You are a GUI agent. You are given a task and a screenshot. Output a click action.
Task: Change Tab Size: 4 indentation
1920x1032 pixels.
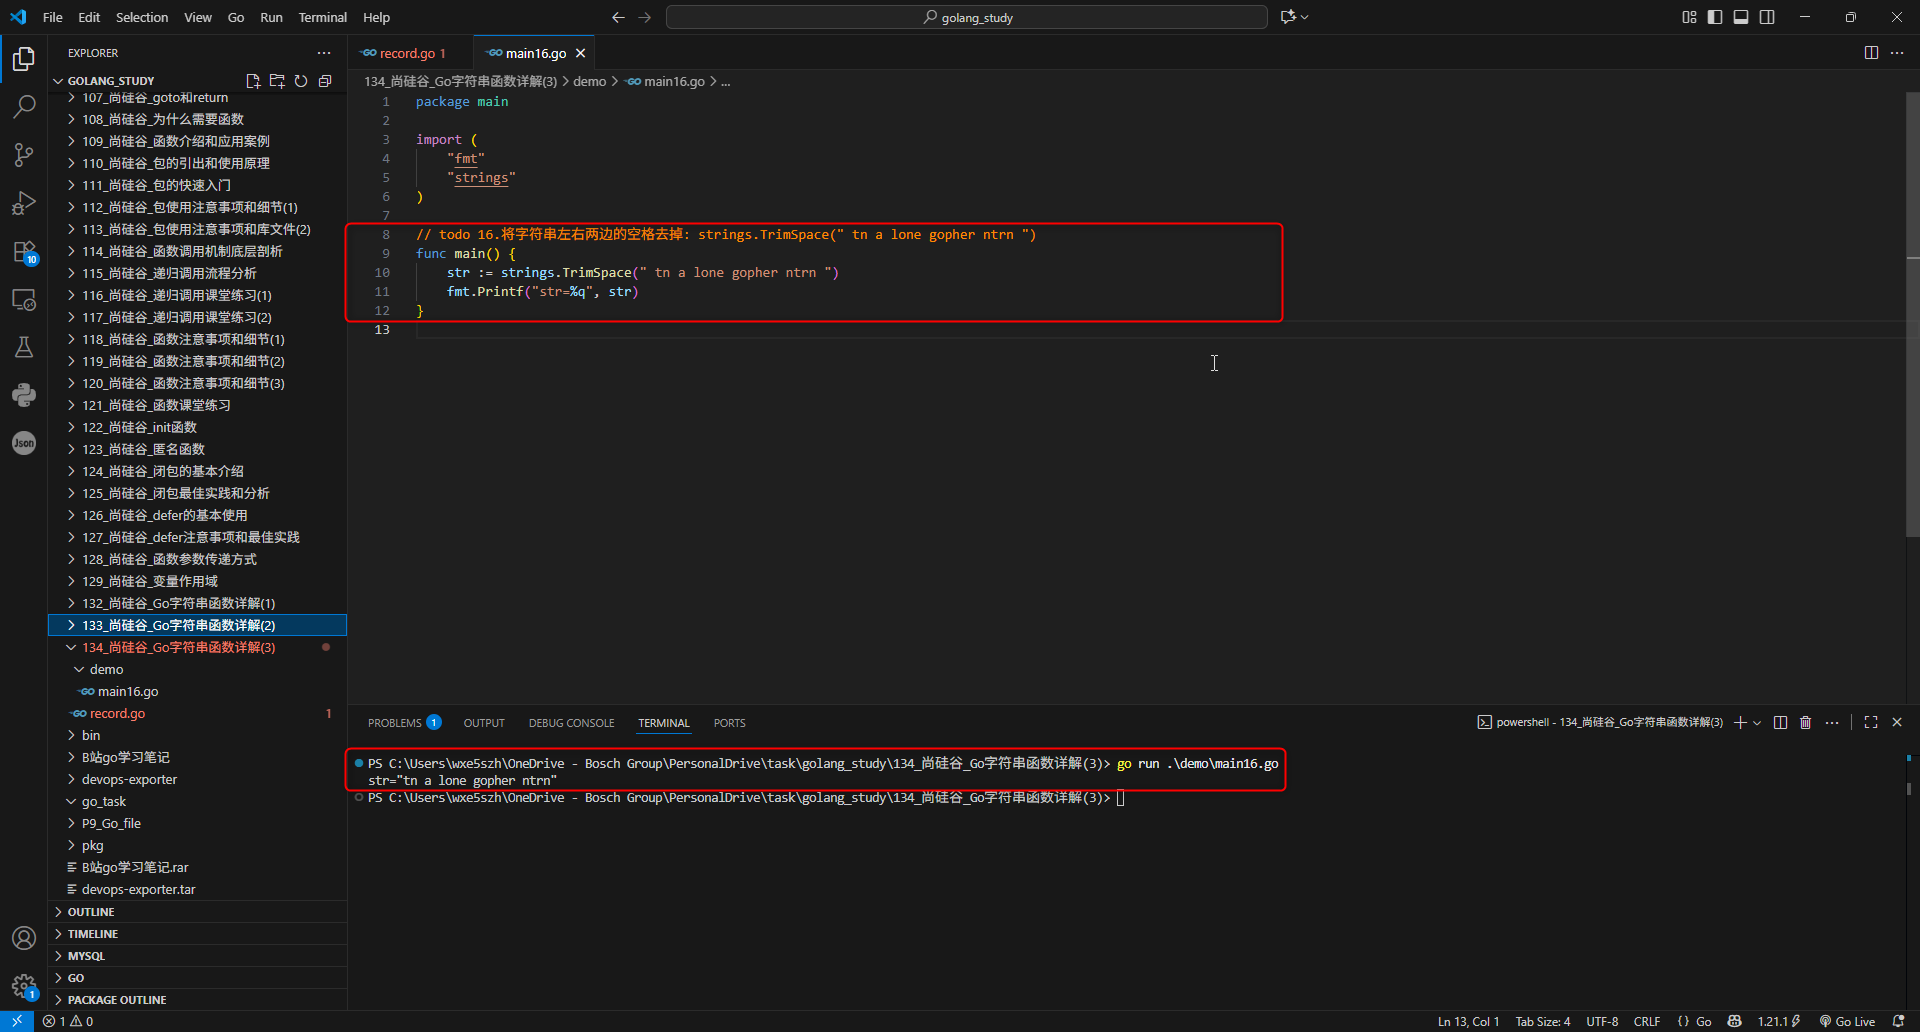(1543, 1021)
